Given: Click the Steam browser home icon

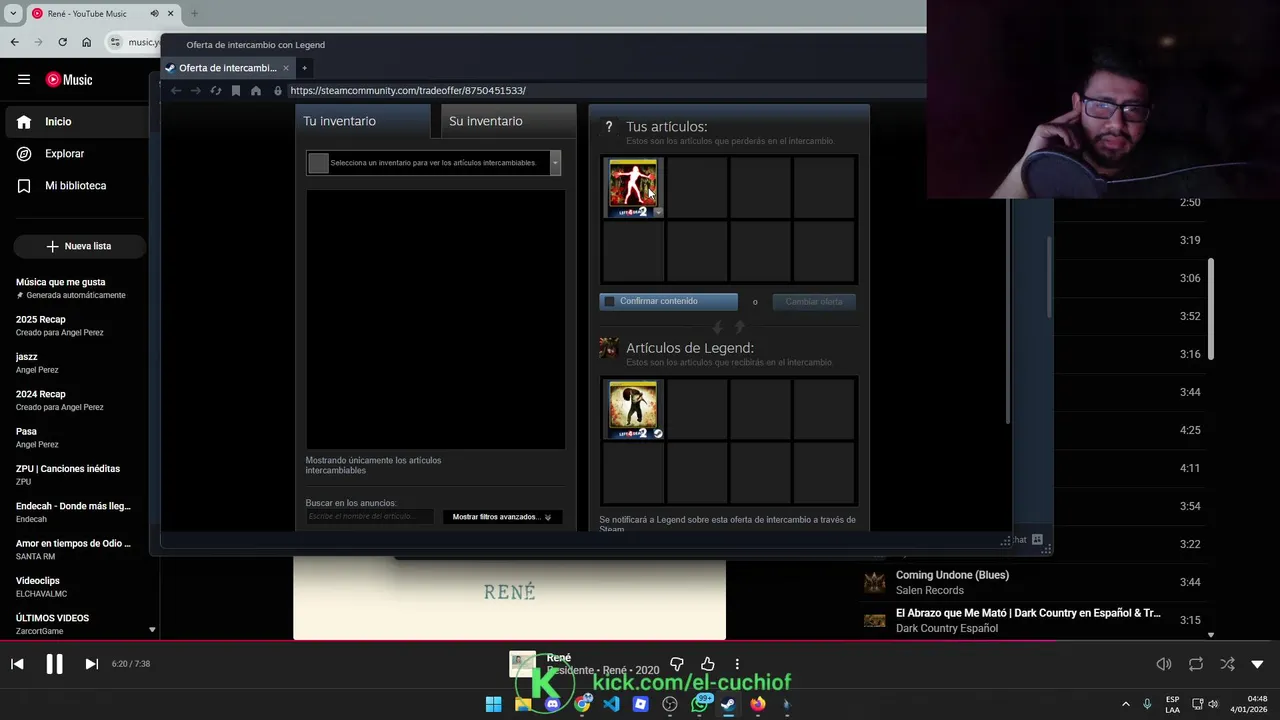Looking at the screenshot, I should coord(256,91).
